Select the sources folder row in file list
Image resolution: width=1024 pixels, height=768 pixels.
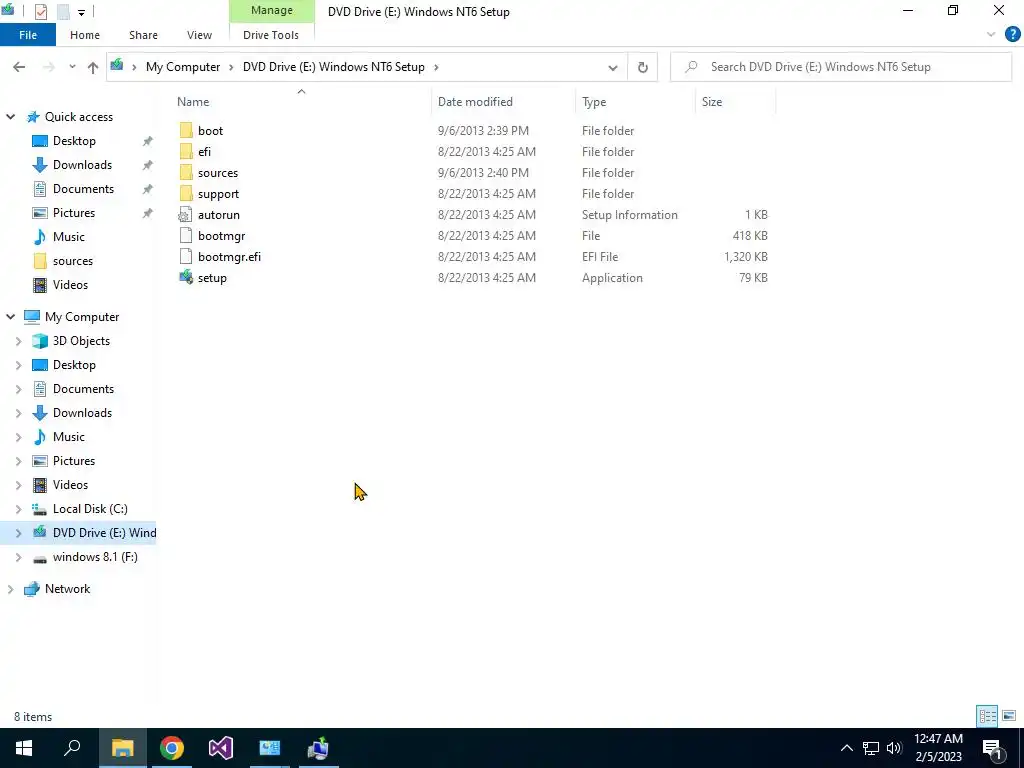473,173
